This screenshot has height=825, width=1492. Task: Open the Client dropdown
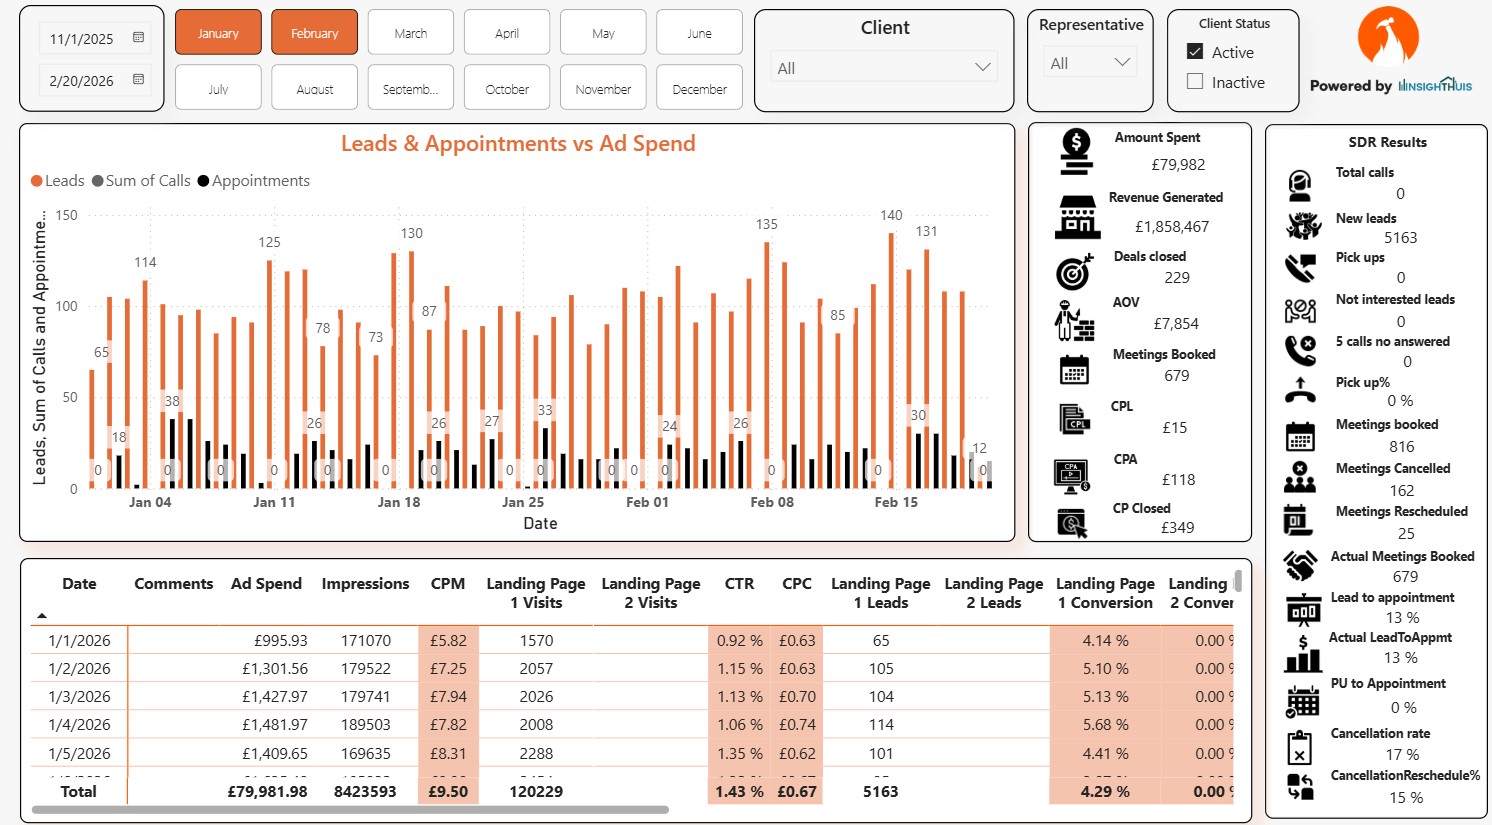884,67
